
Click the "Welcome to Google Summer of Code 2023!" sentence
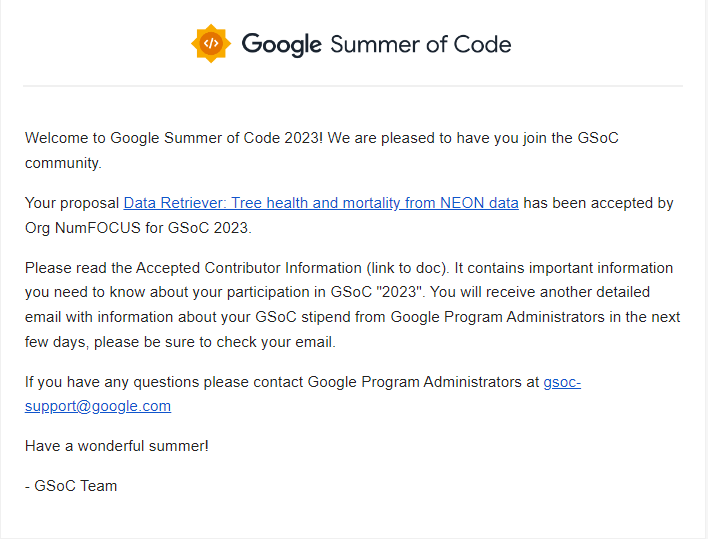coord(174,138)
